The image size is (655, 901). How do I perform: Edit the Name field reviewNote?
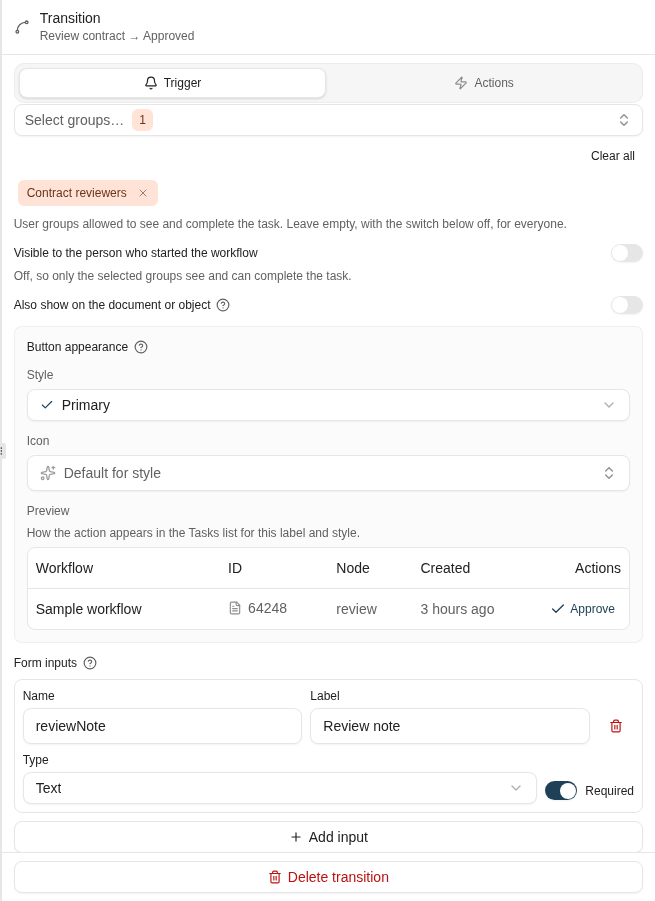[x=162, y=726]
